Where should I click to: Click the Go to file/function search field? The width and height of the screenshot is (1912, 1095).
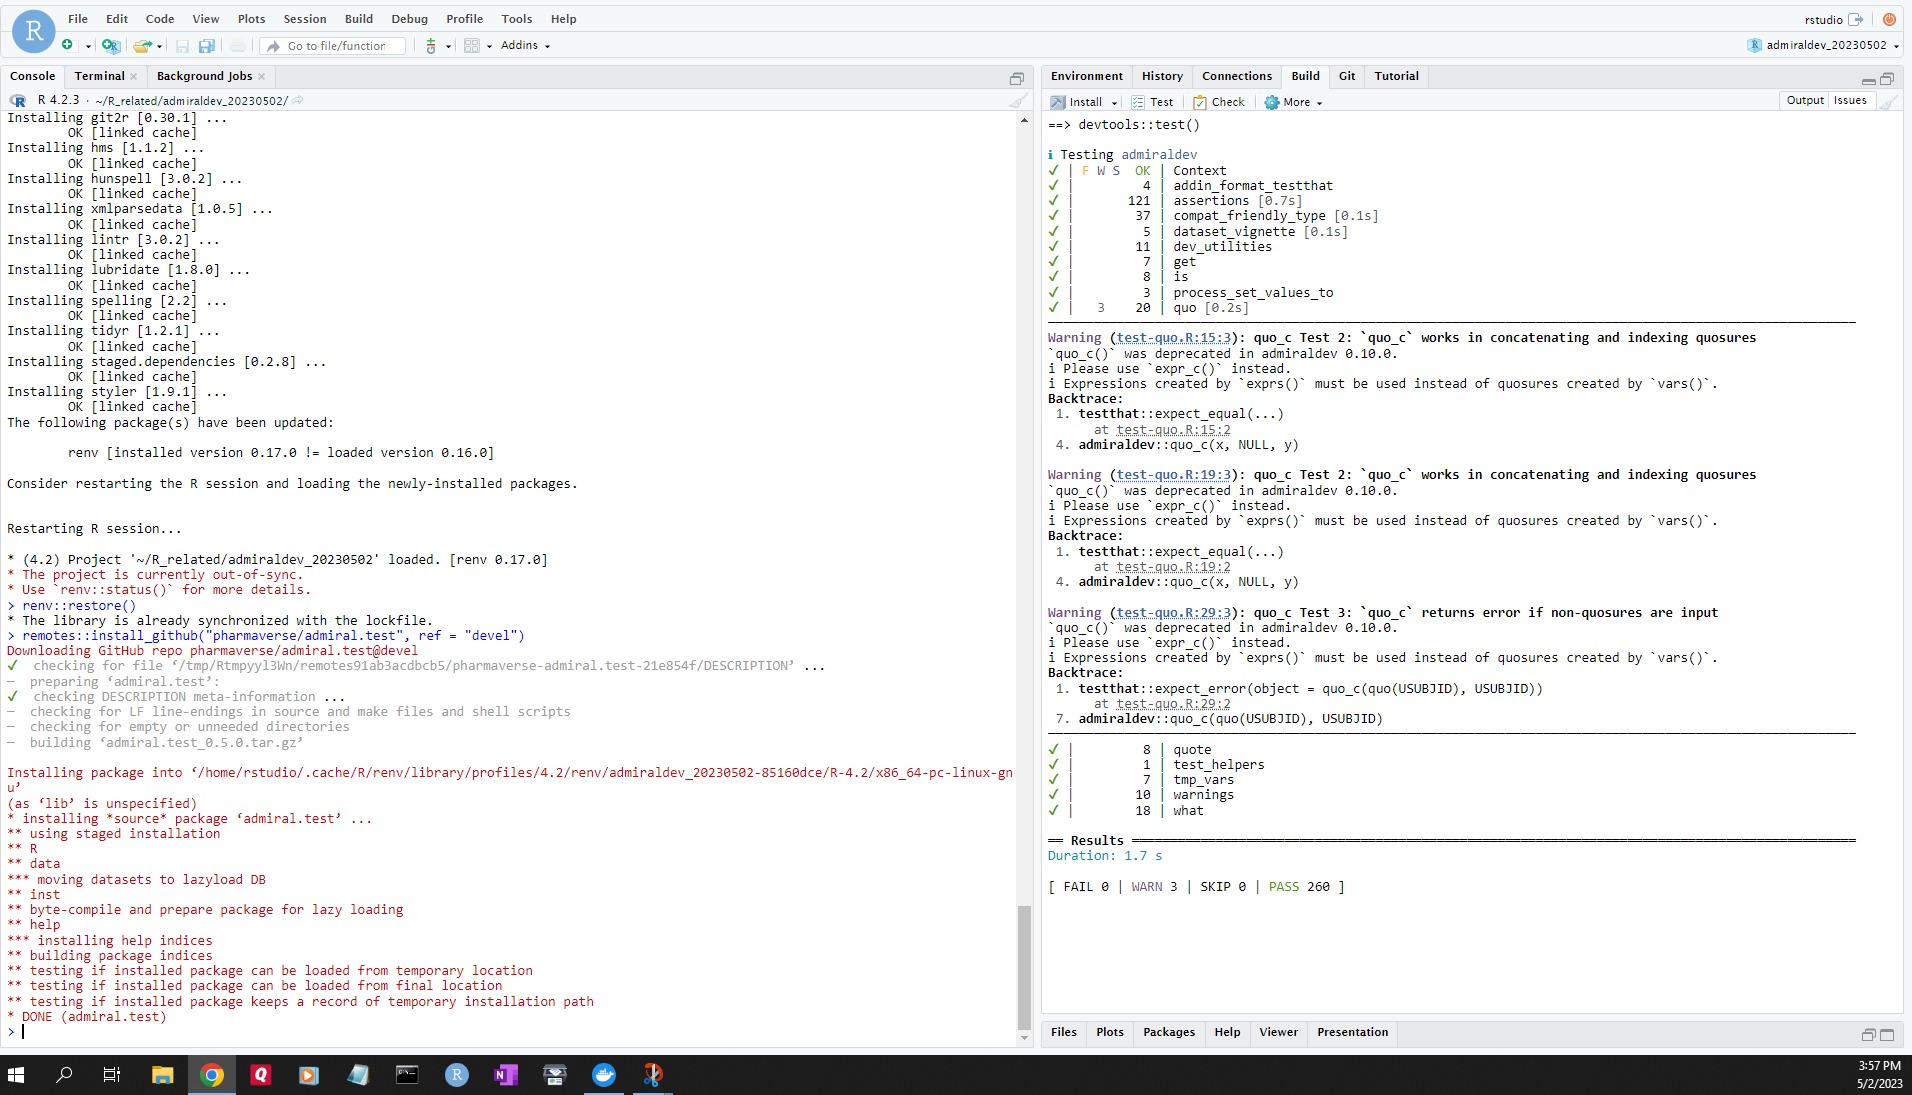point(332,45)
